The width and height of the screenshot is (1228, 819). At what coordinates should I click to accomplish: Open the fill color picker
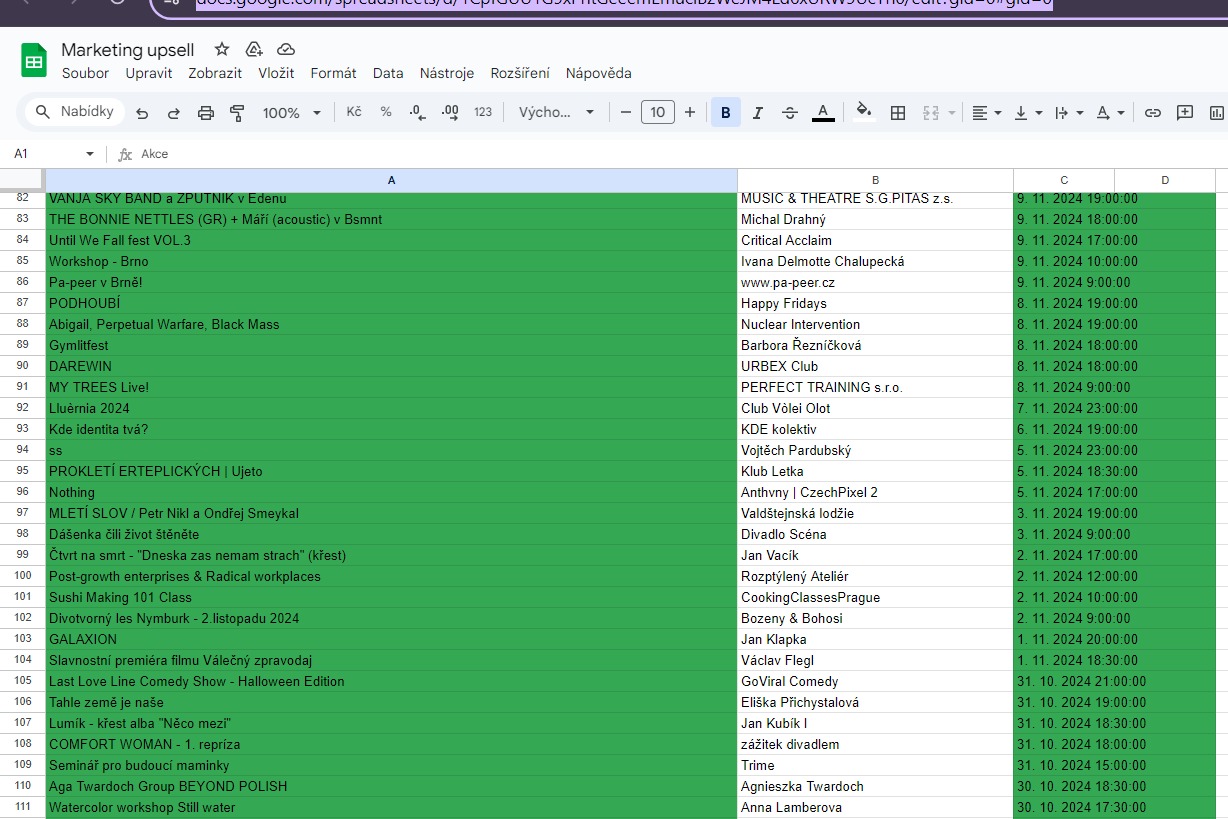864,113
